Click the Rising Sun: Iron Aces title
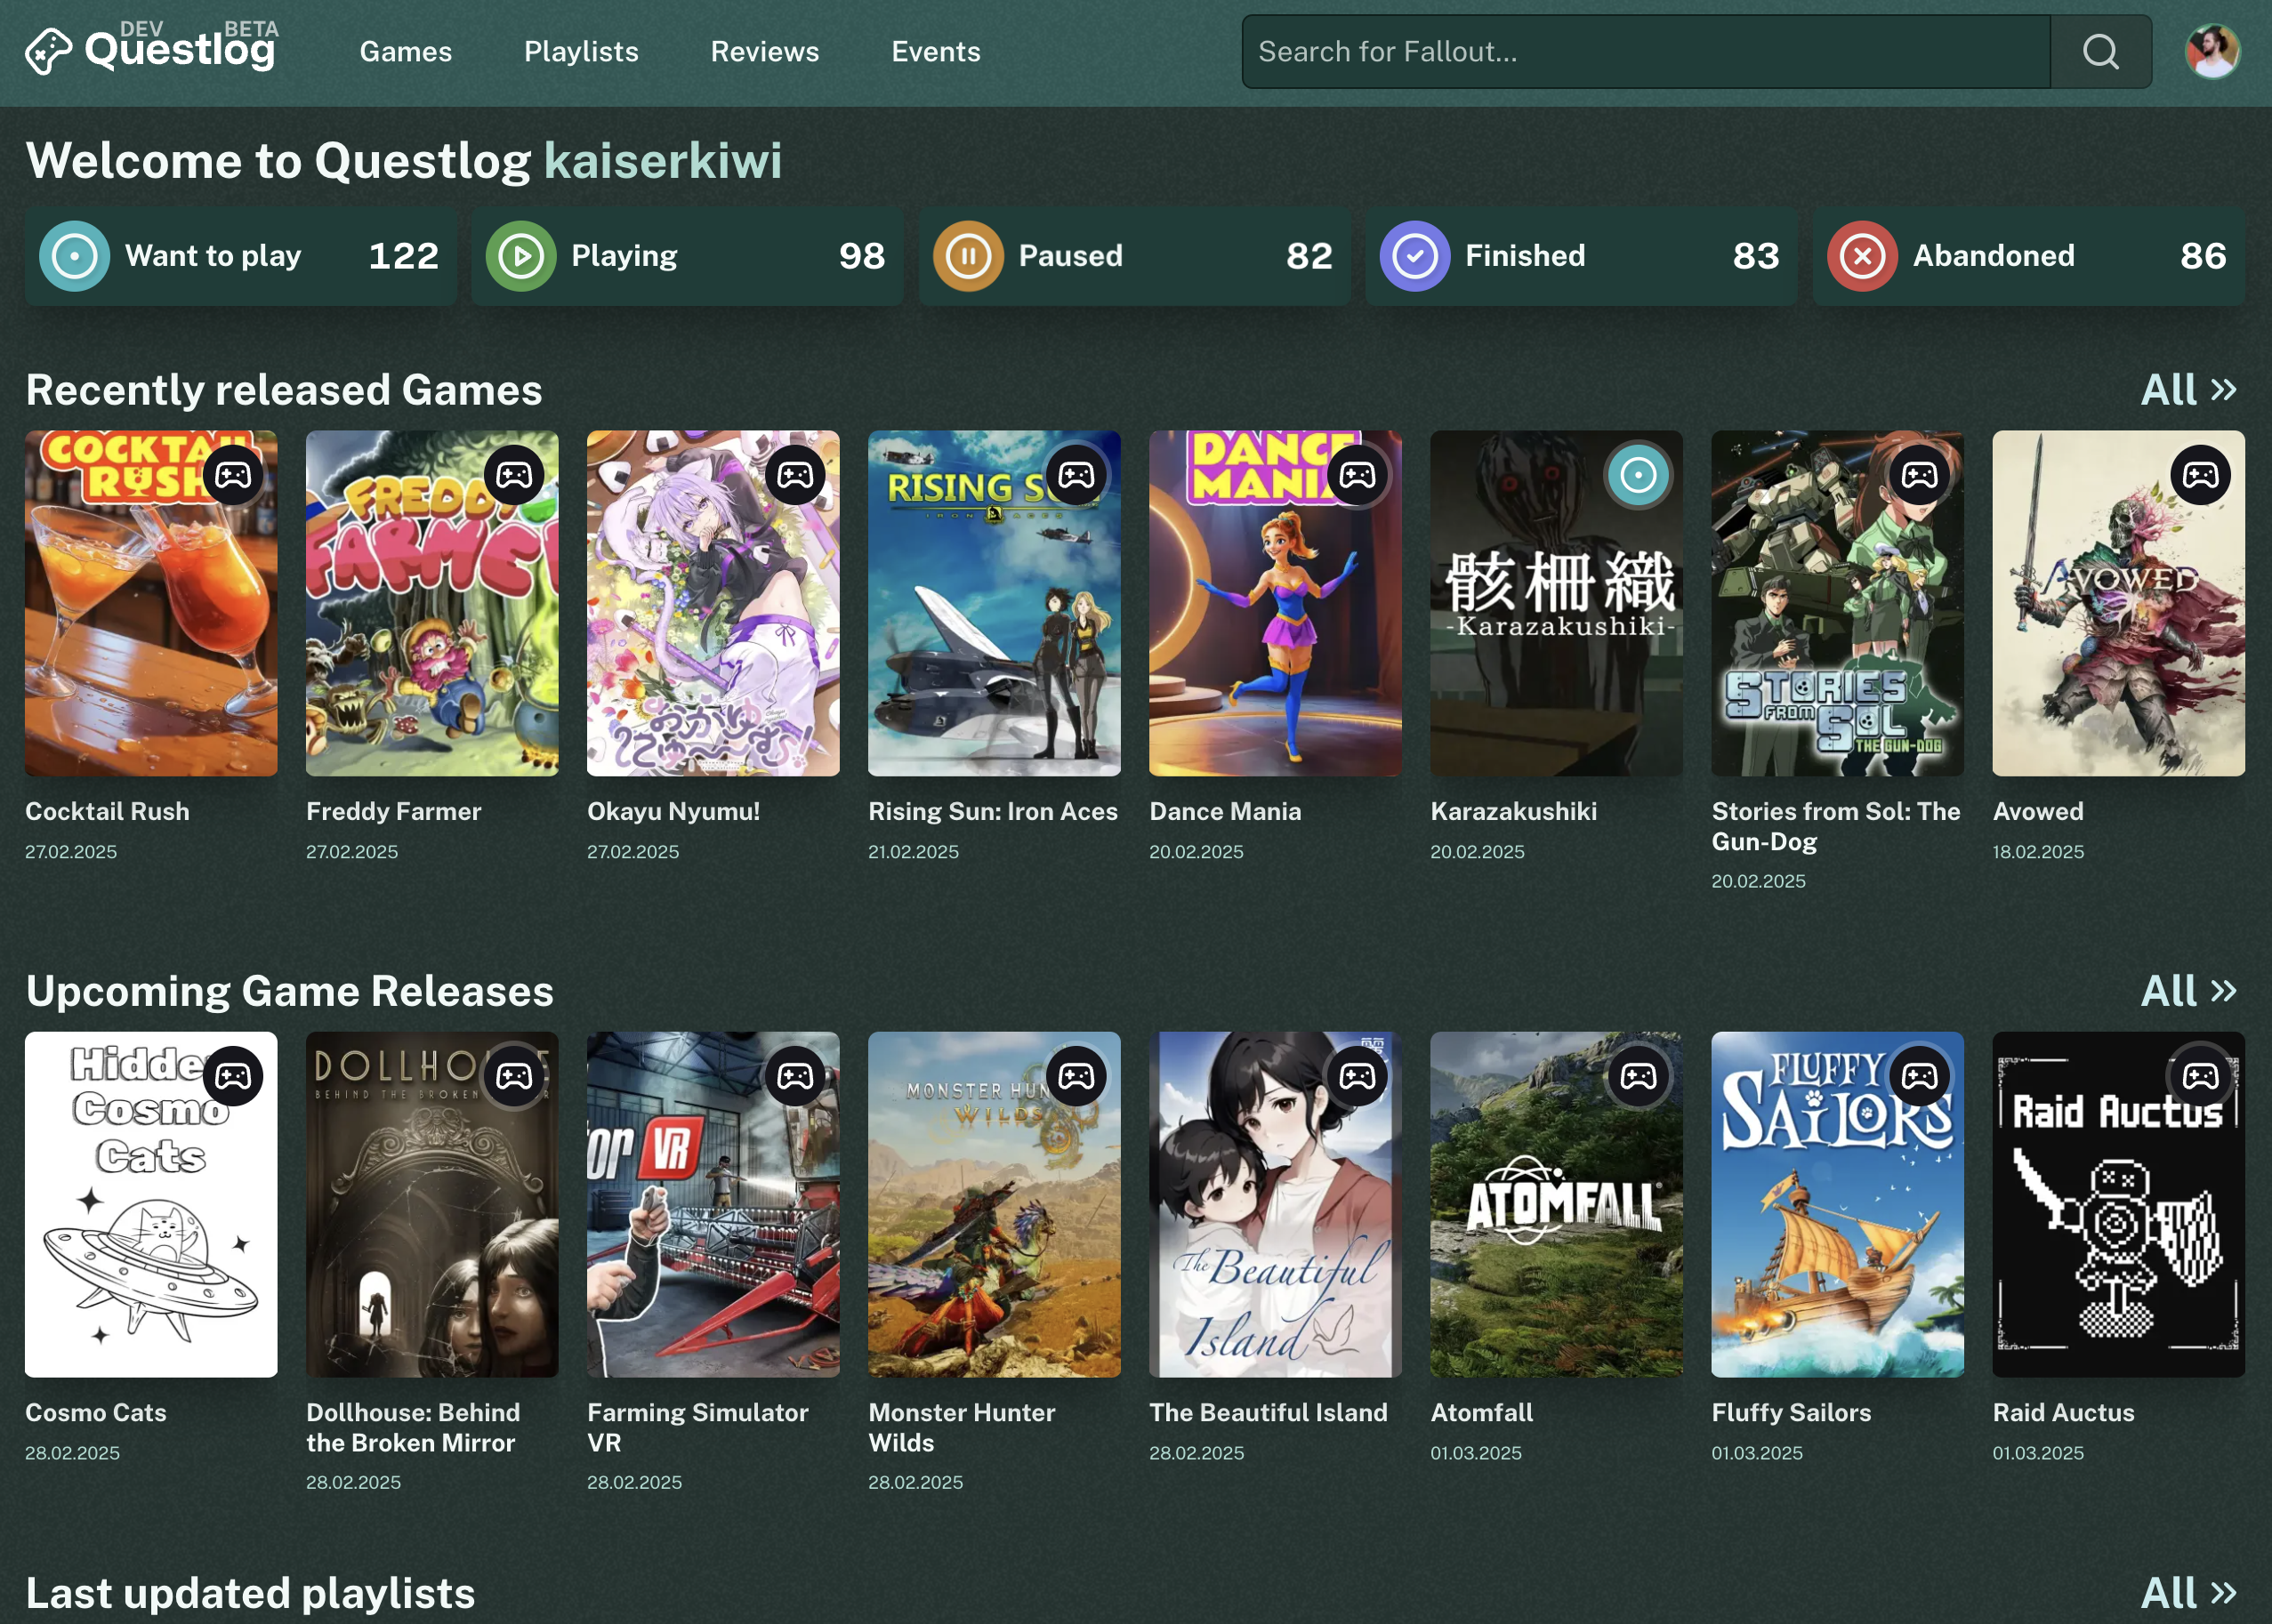This screenshot has height=1624, width=2272. coord(993,811)
